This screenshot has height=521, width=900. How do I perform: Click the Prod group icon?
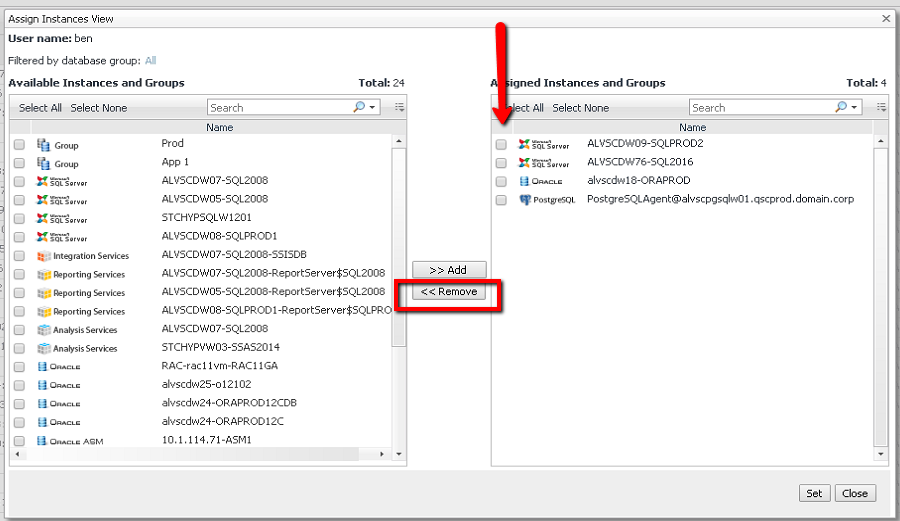point(43,145)
